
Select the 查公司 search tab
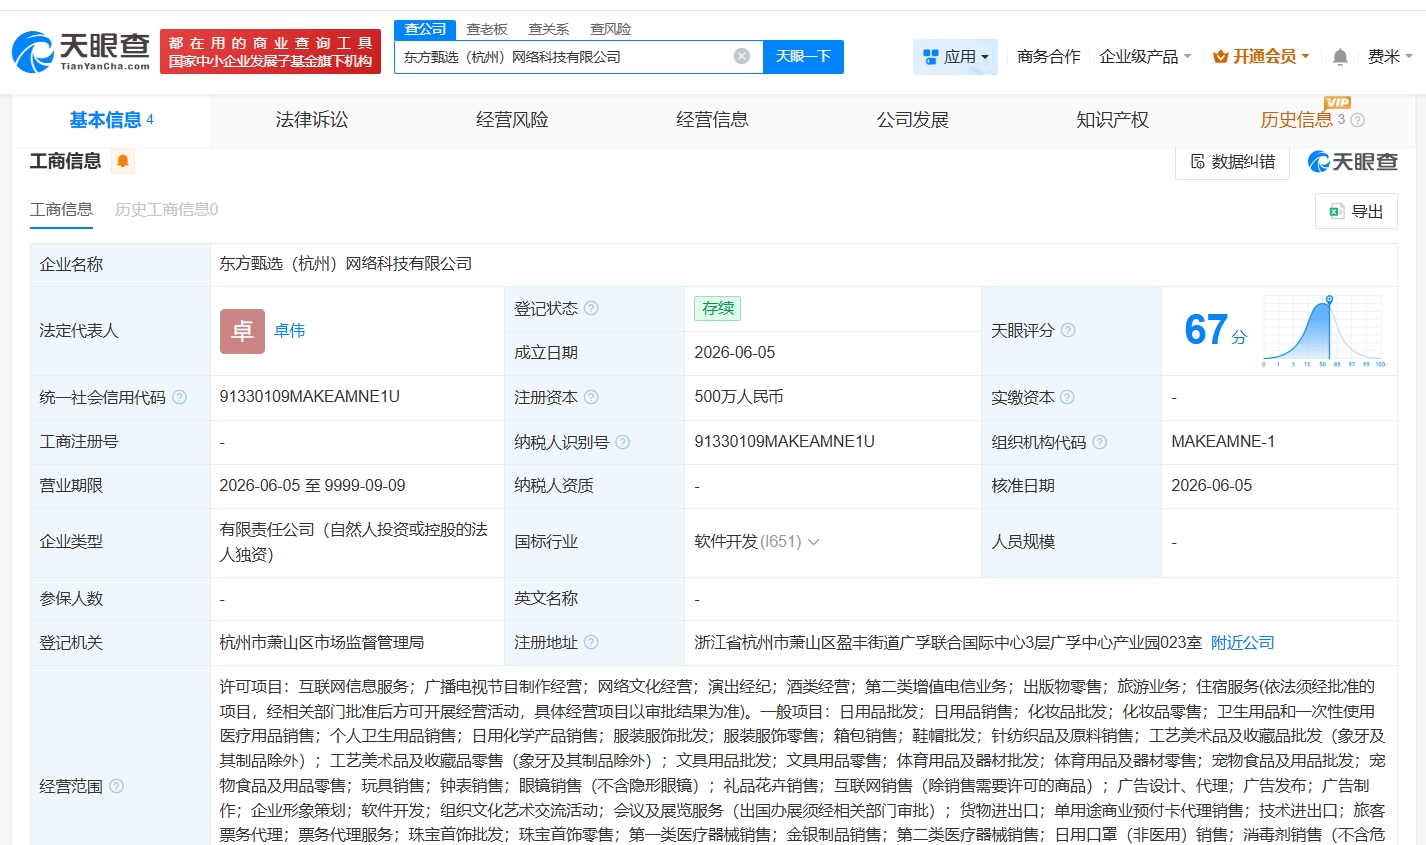(x=425, y=29)
